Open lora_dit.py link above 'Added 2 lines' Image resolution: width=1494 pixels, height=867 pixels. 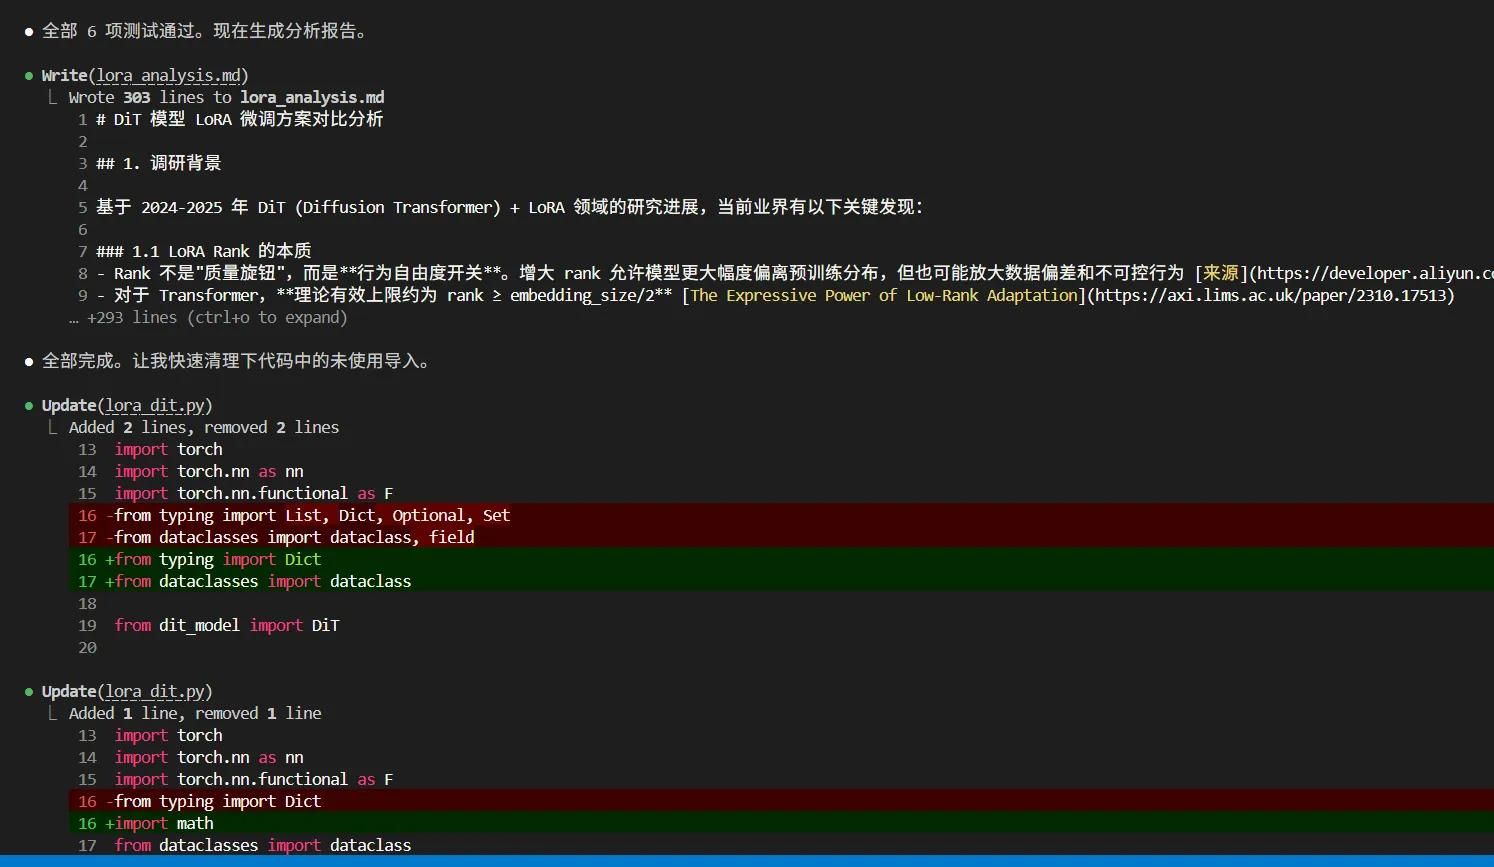[x=154, y=406]
